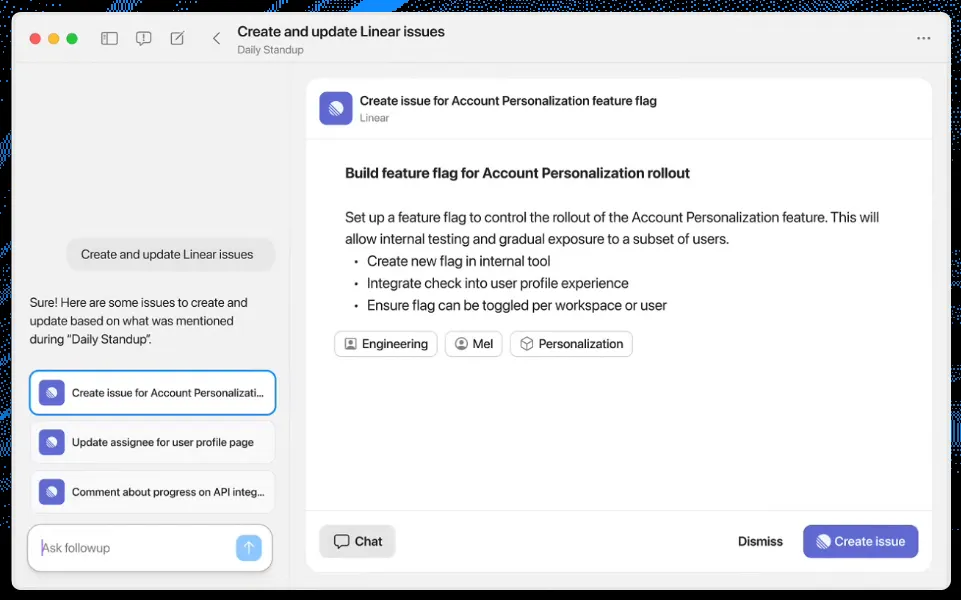Click the new note compose icon
Image resolution: width=961 pixels, height=600 pixels.
point(177,39)
